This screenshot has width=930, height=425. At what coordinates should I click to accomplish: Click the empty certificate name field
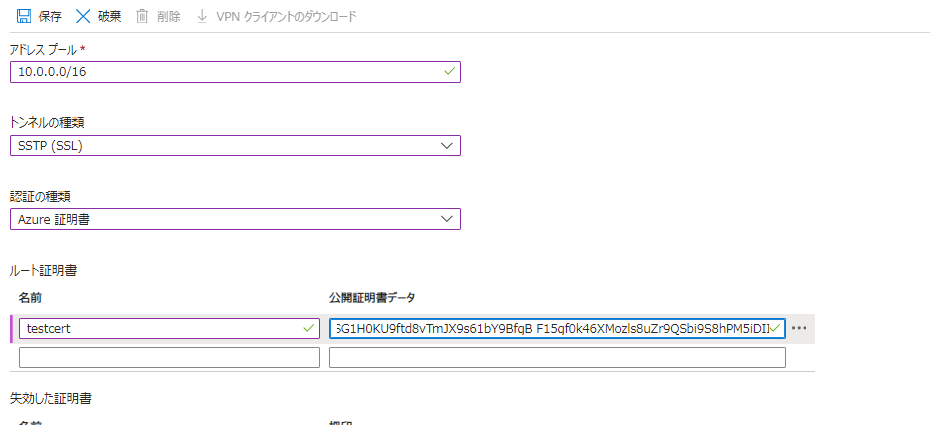pyautogui.click(x=169, y=357)
